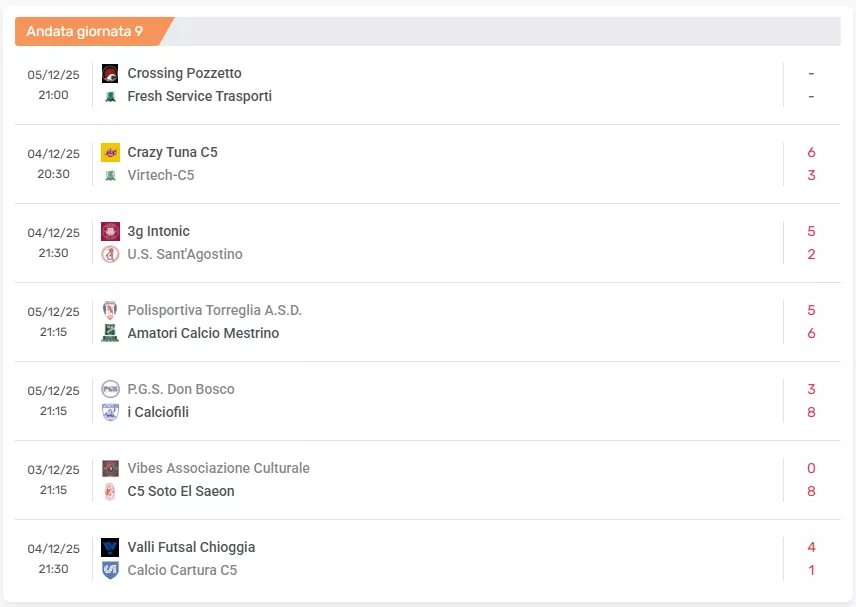The image size is (856, 607).
Task: Click the P.G.S. Don Bosco logo
Action: coord(110,389)
